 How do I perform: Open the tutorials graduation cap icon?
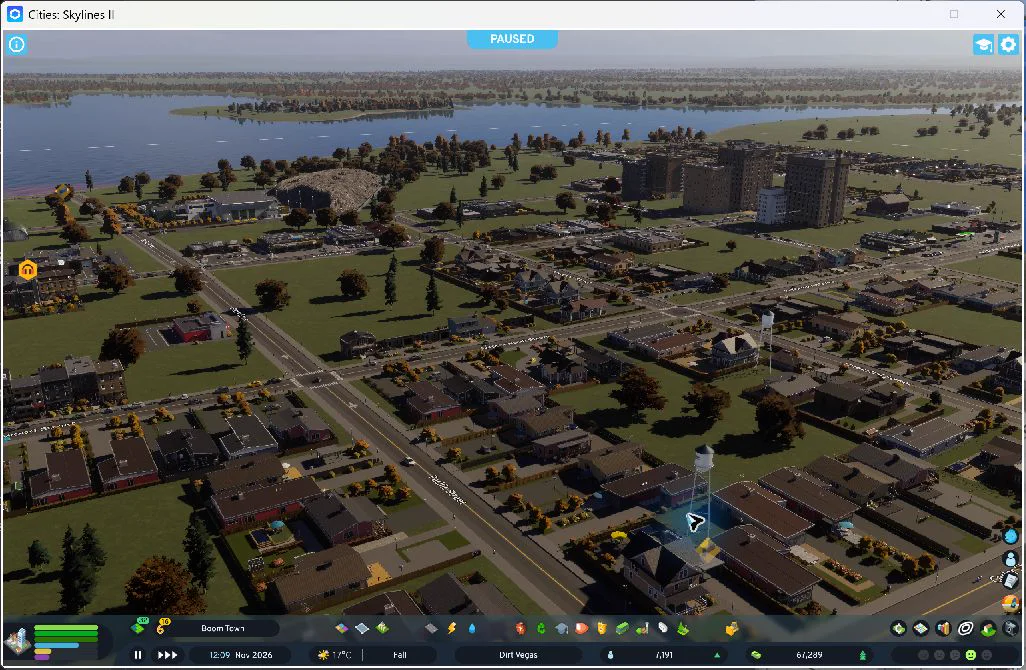click(x=983, y=44)
